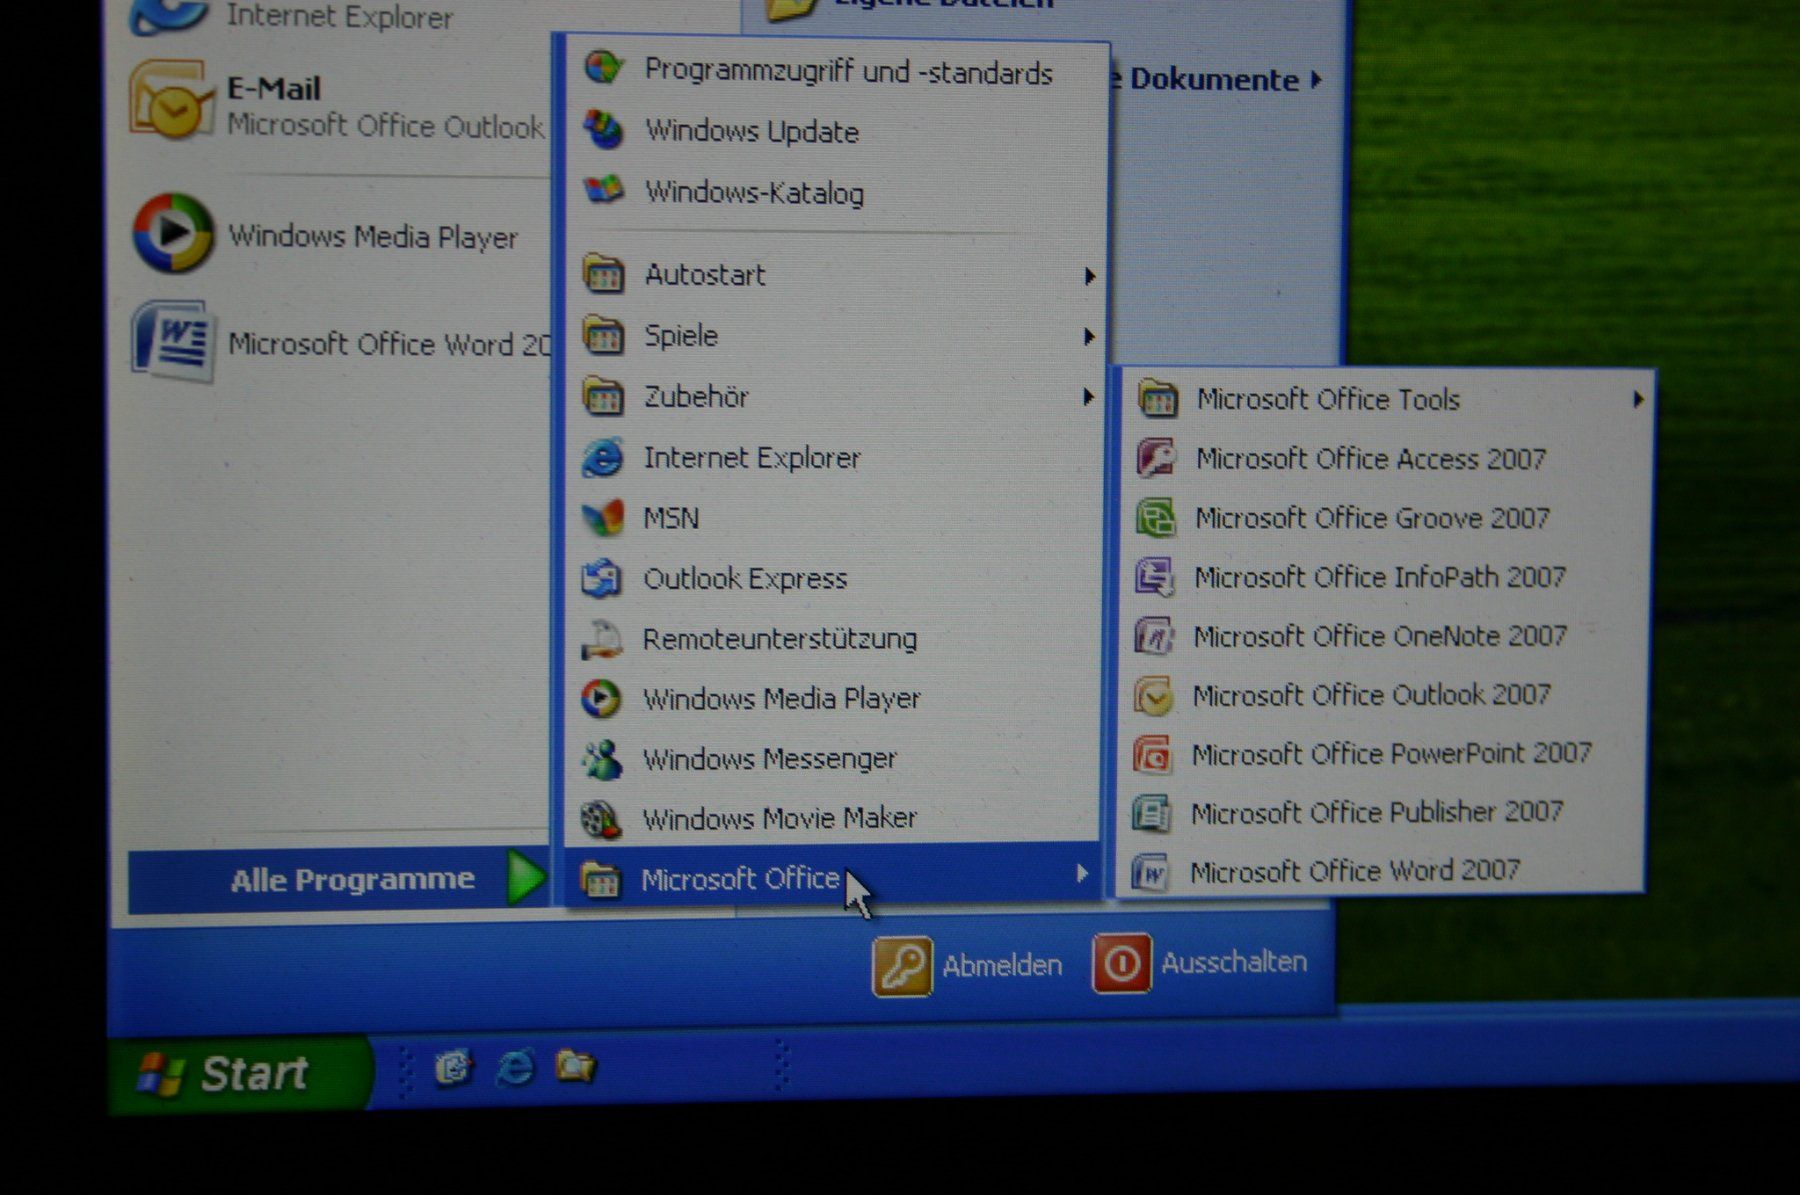Expand the Spiele submenu arrow
The height and width of the screenshot is (1195, 1800).
[x=1089, y=337]
